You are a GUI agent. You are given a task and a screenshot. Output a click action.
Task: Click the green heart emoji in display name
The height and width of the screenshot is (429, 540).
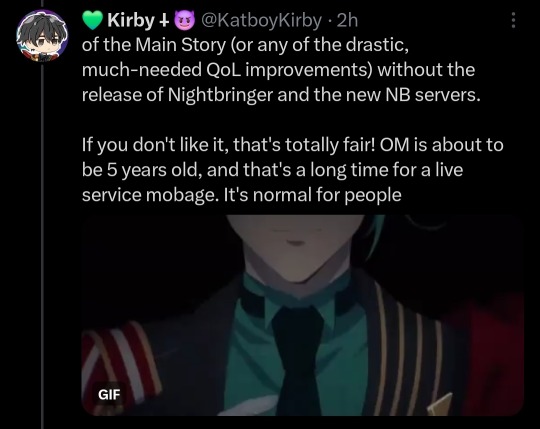[x=93, y=20]
